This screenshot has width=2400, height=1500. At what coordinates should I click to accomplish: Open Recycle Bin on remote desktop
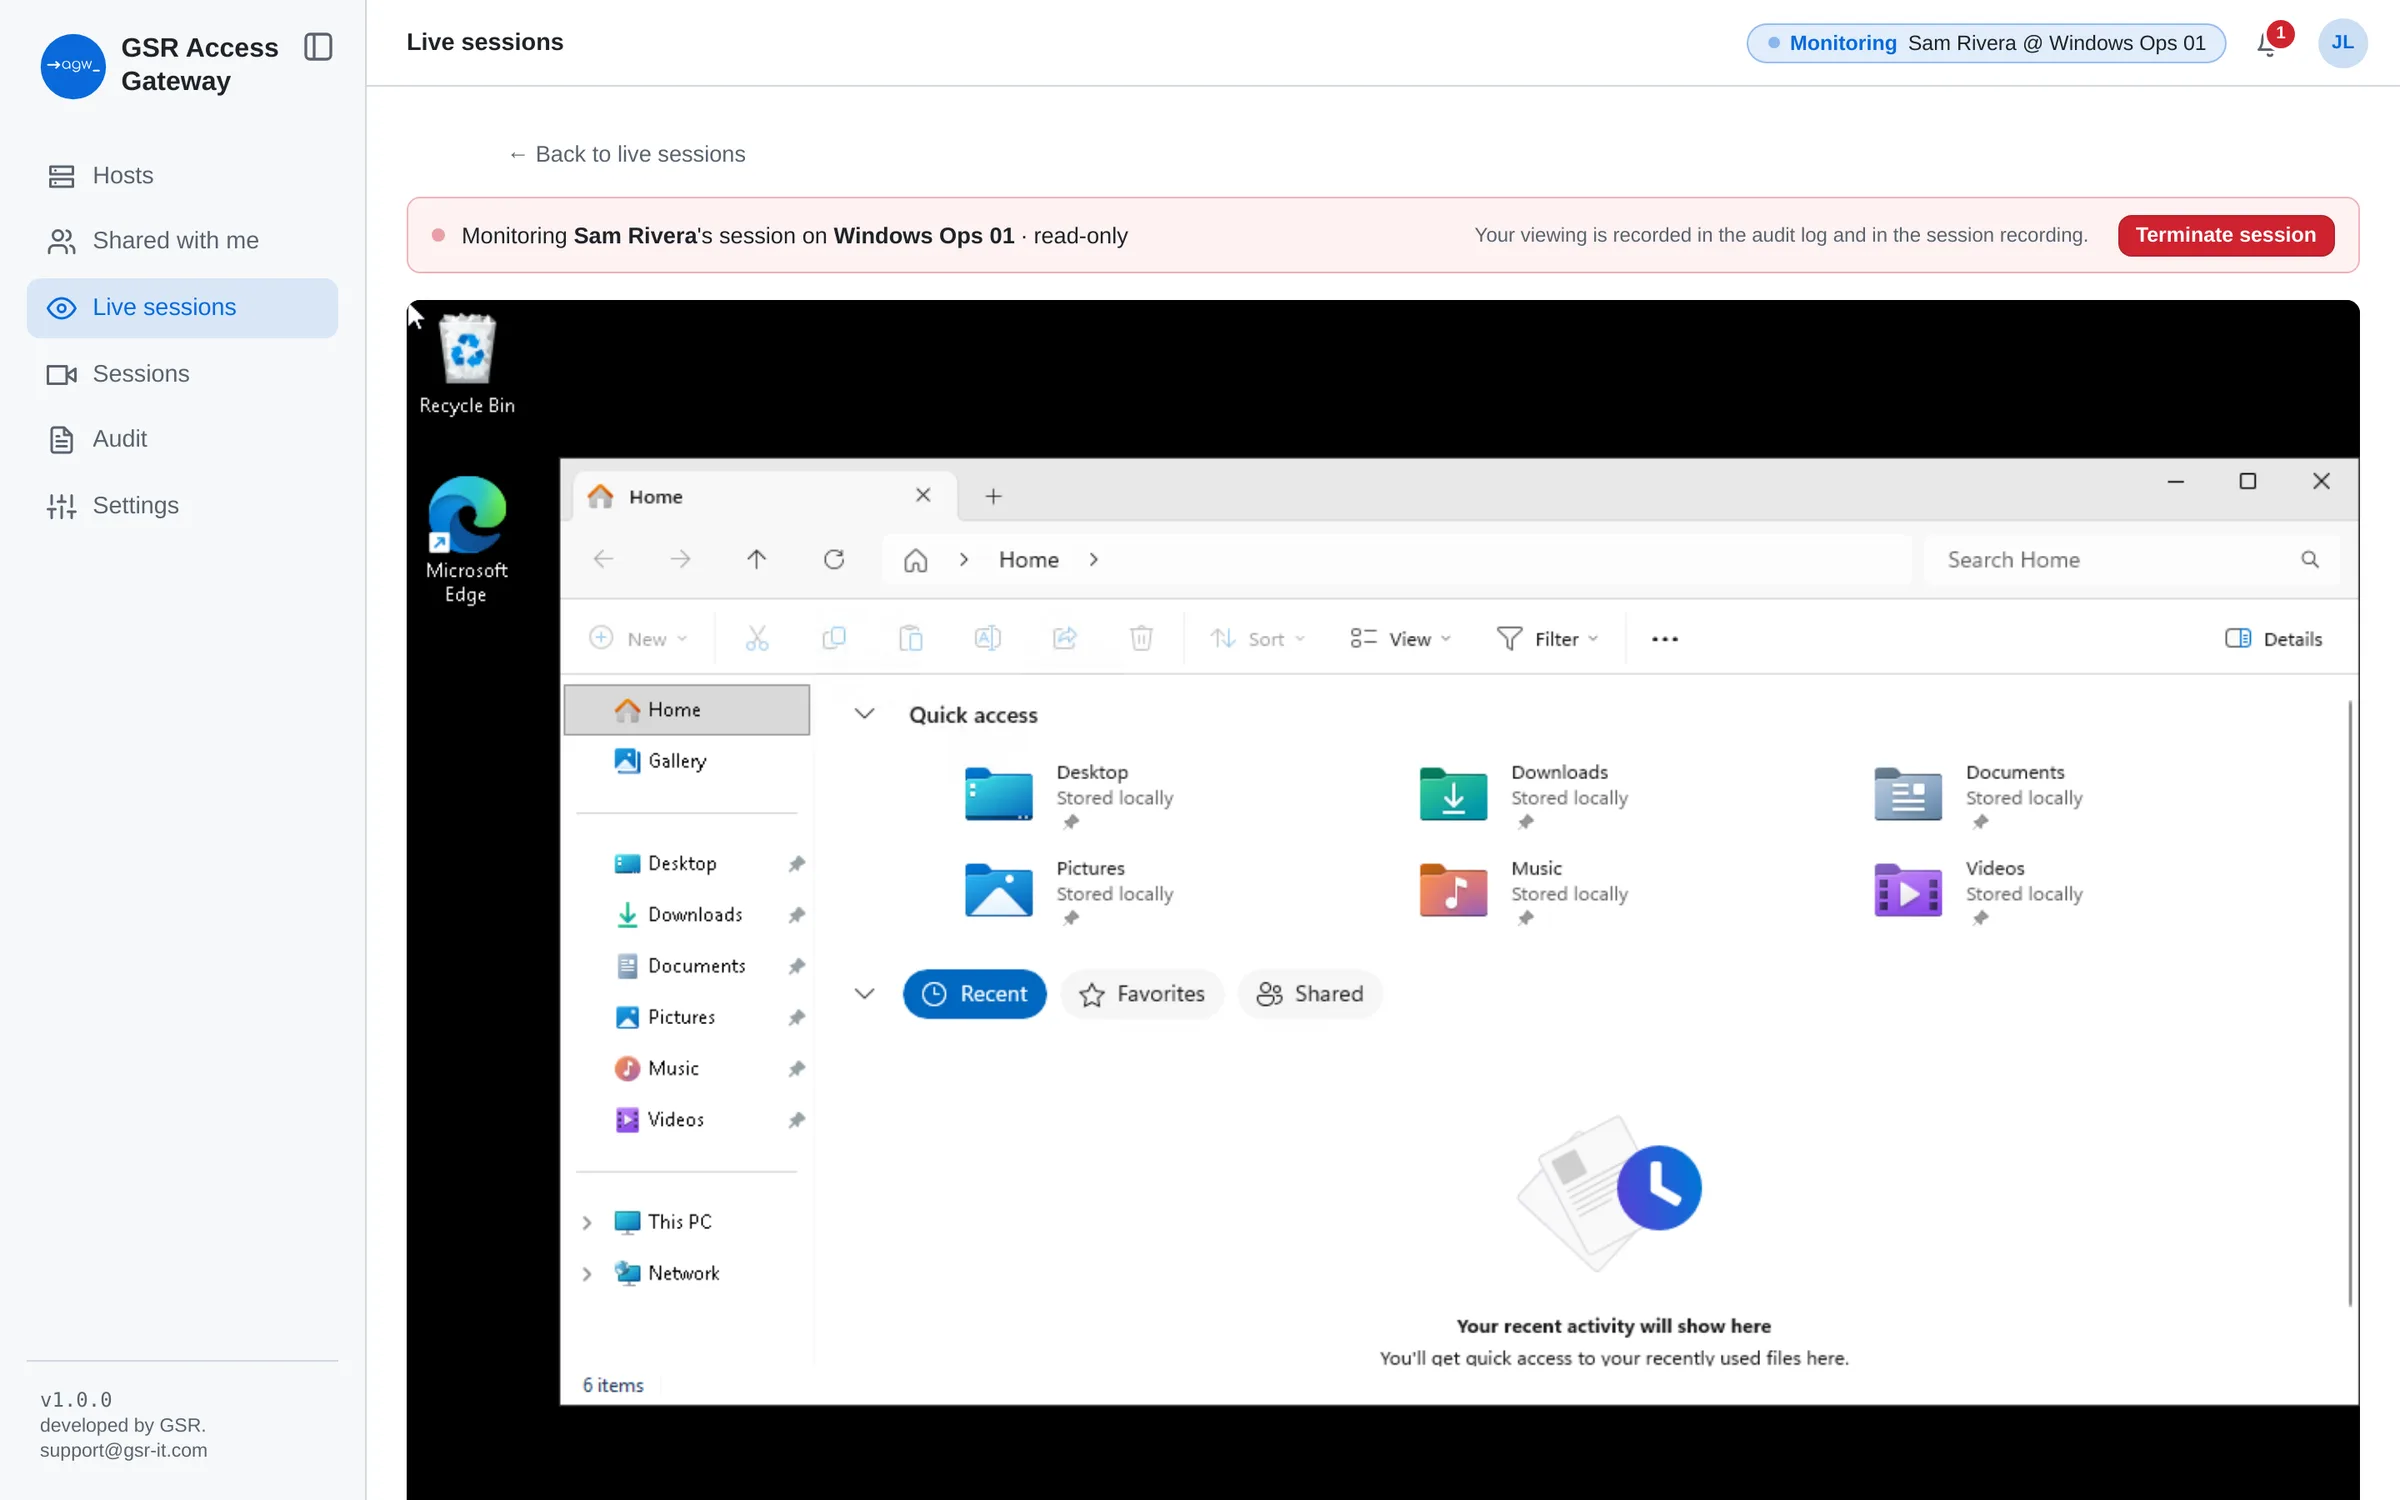467,364
